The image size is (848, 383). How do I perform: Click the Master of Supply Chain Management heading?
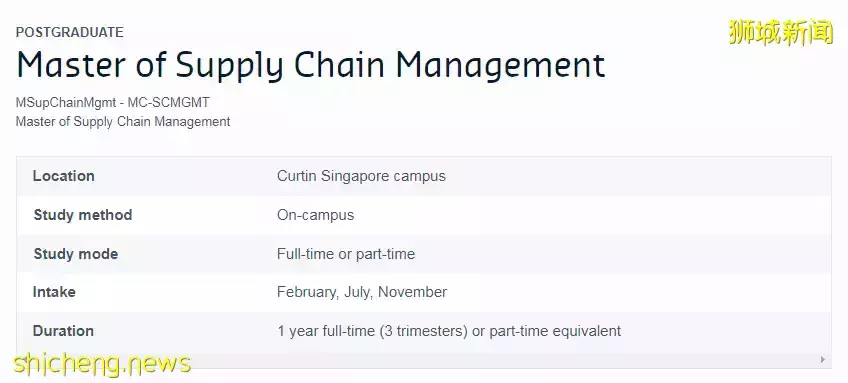click(x=310, y=65)
